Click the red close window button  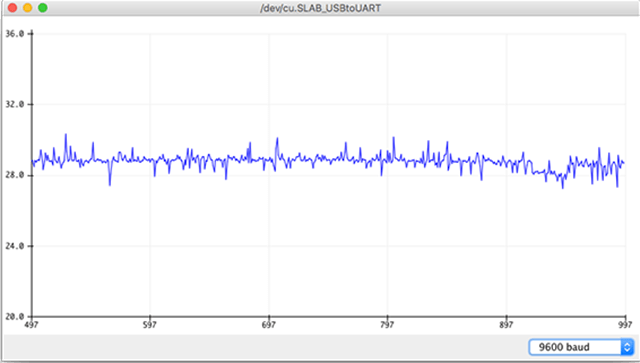[12, 8]
